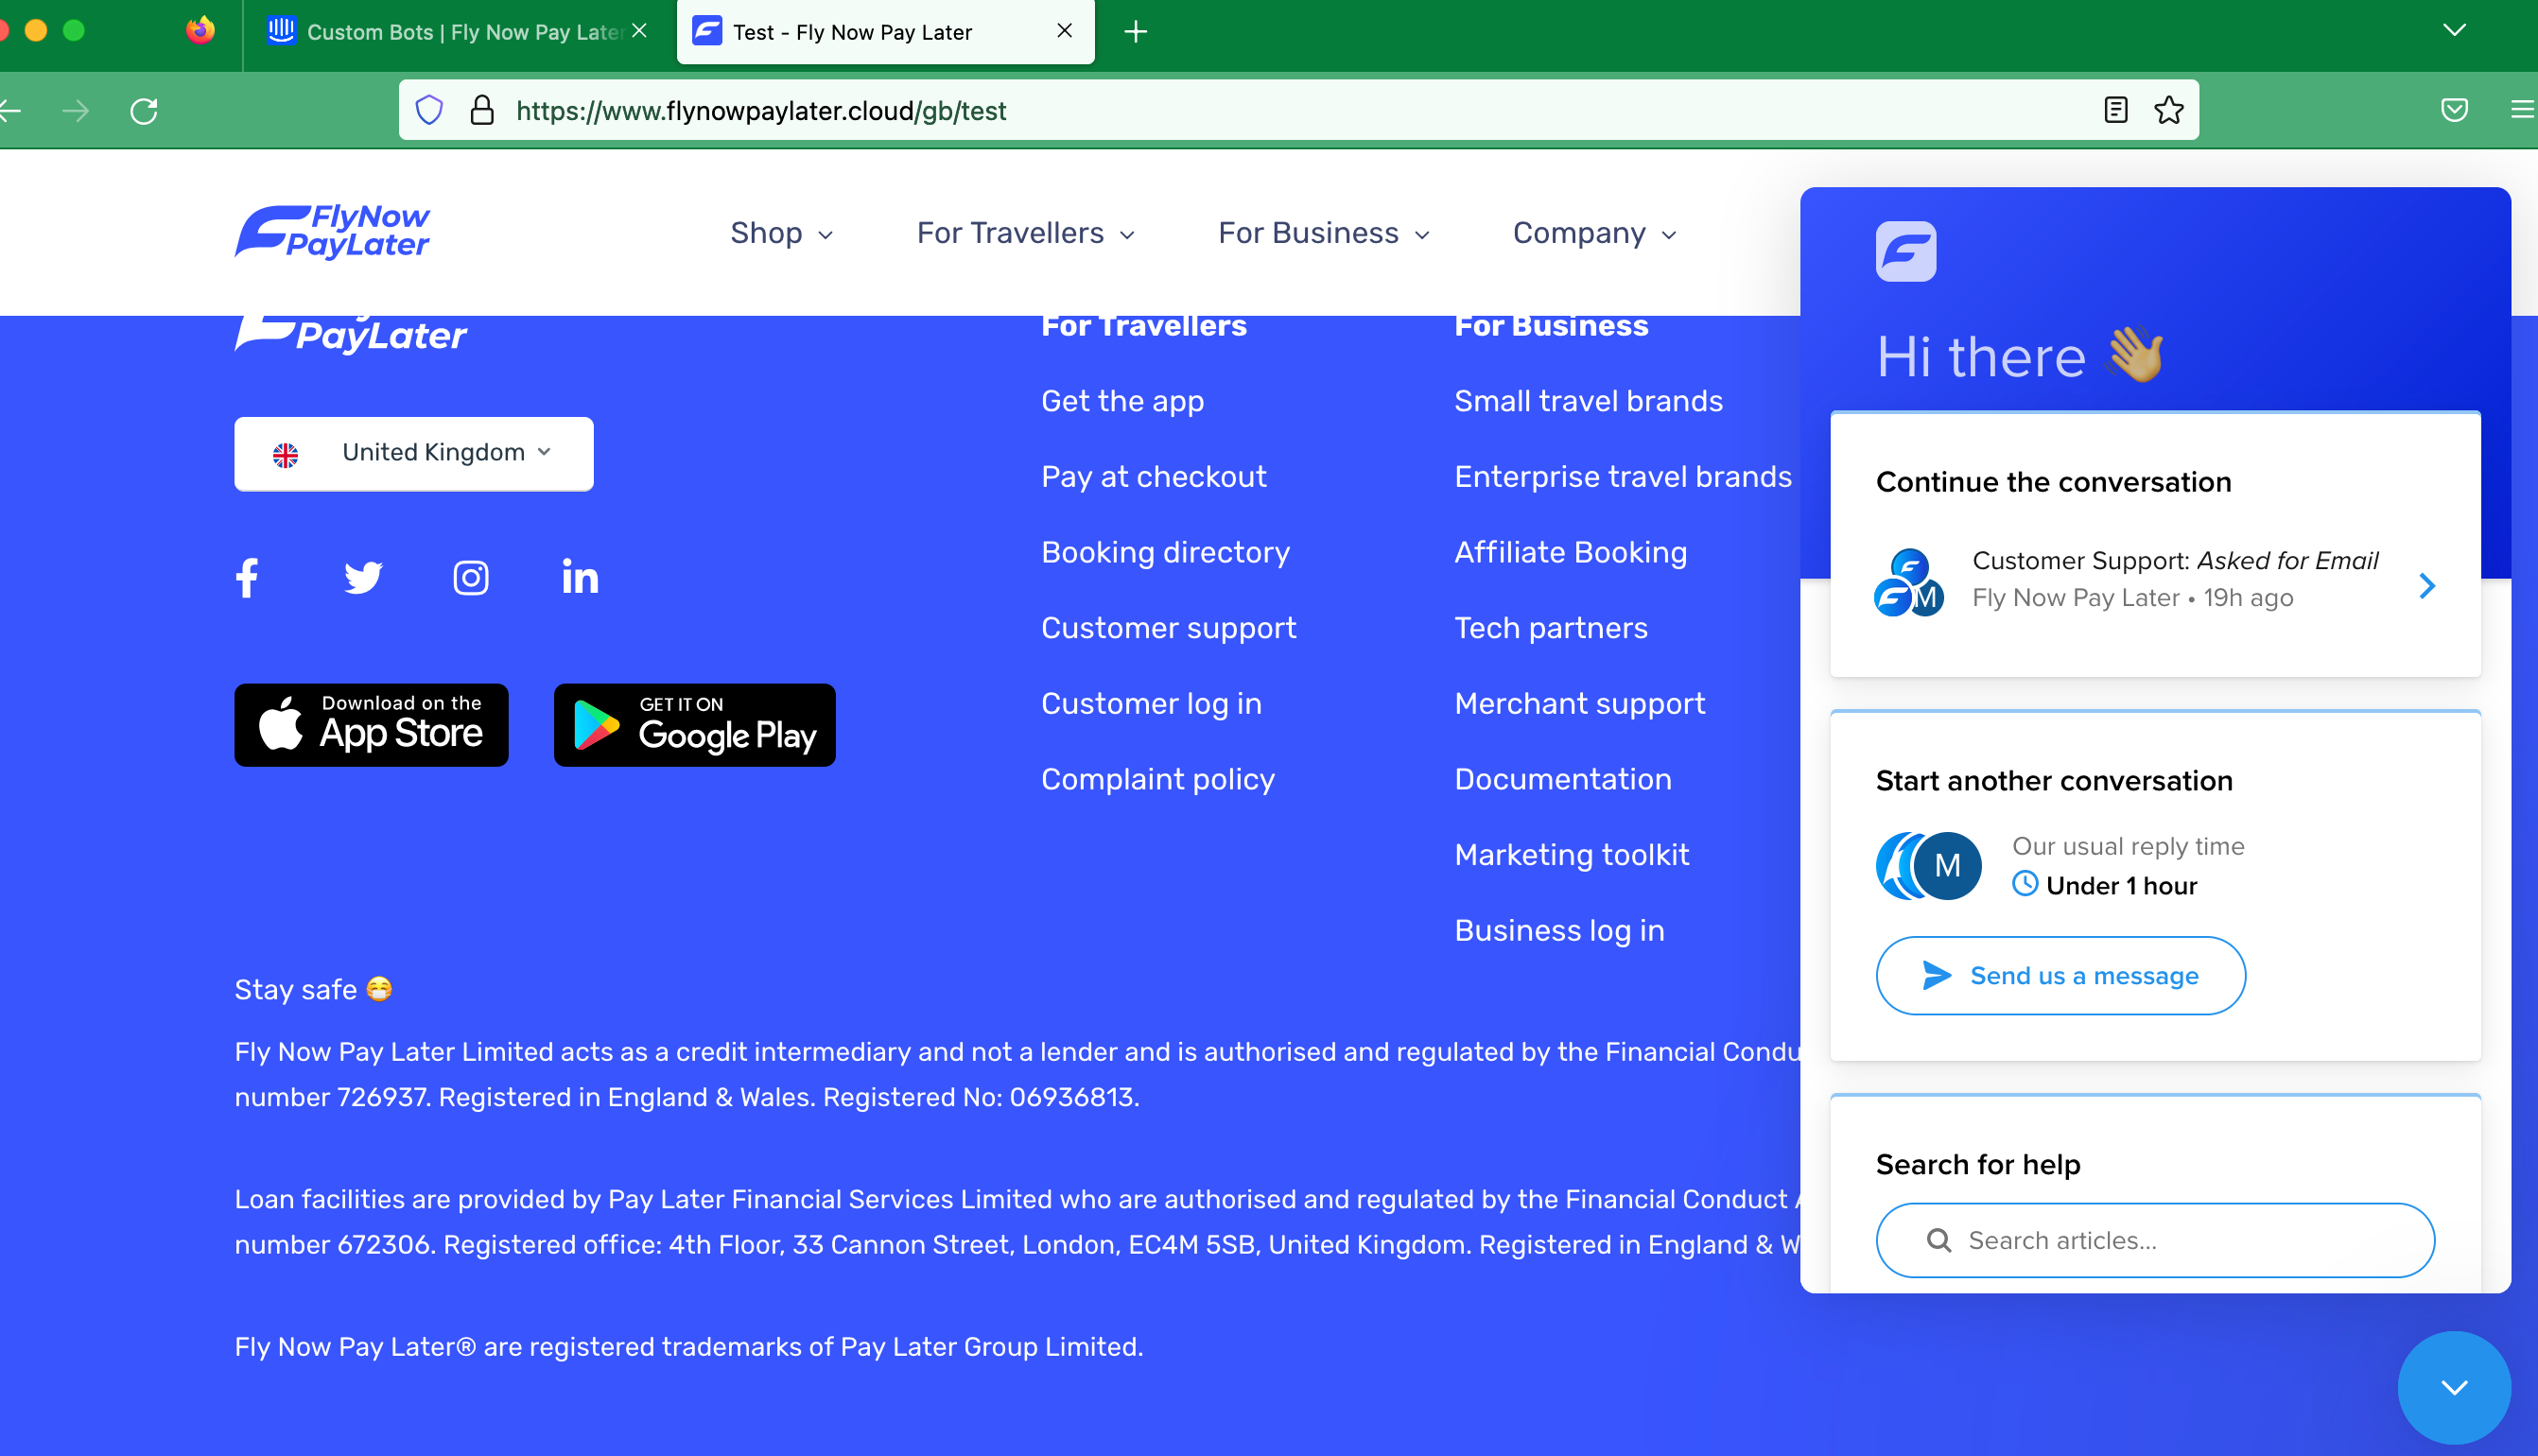Image resolution: width=2538 pixels, height=1456 pixels.
Task: Click the Search articles input field
Action: tap(2155, 1240)
